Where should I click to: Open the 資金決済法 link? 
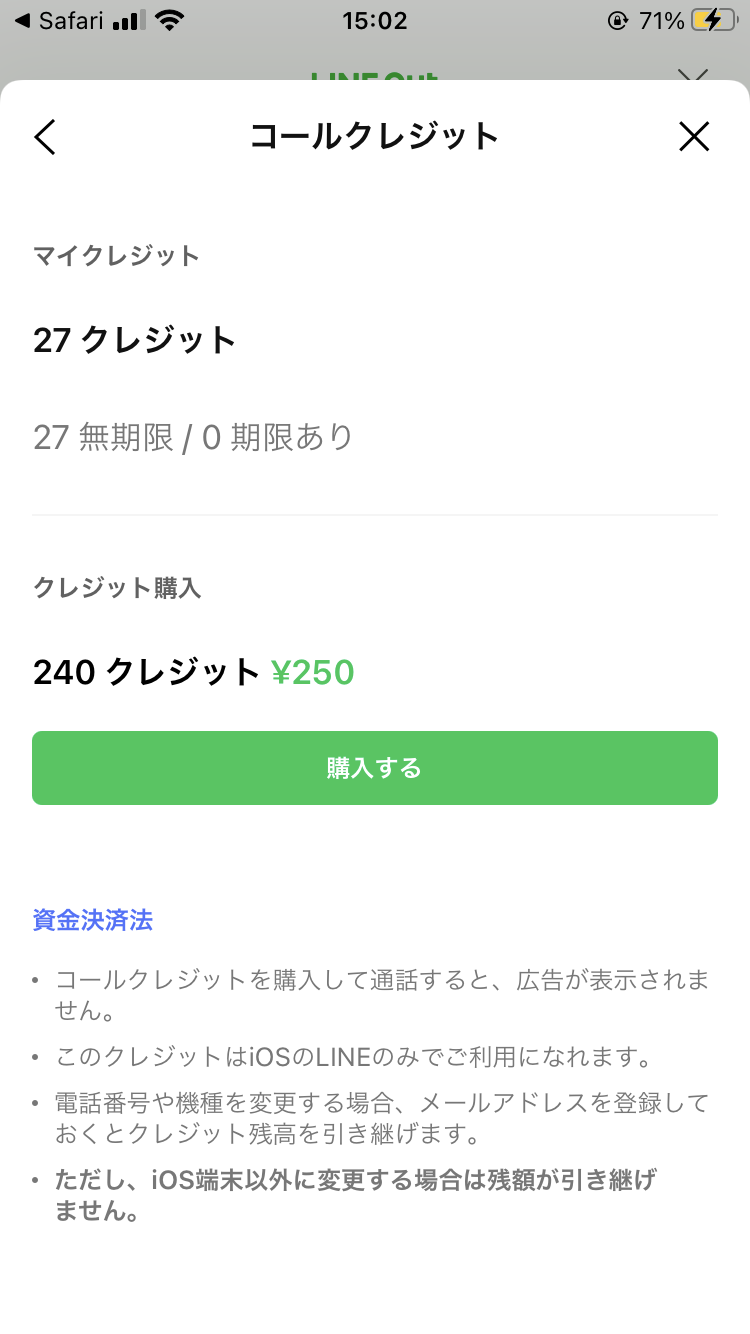pos(93,920)
